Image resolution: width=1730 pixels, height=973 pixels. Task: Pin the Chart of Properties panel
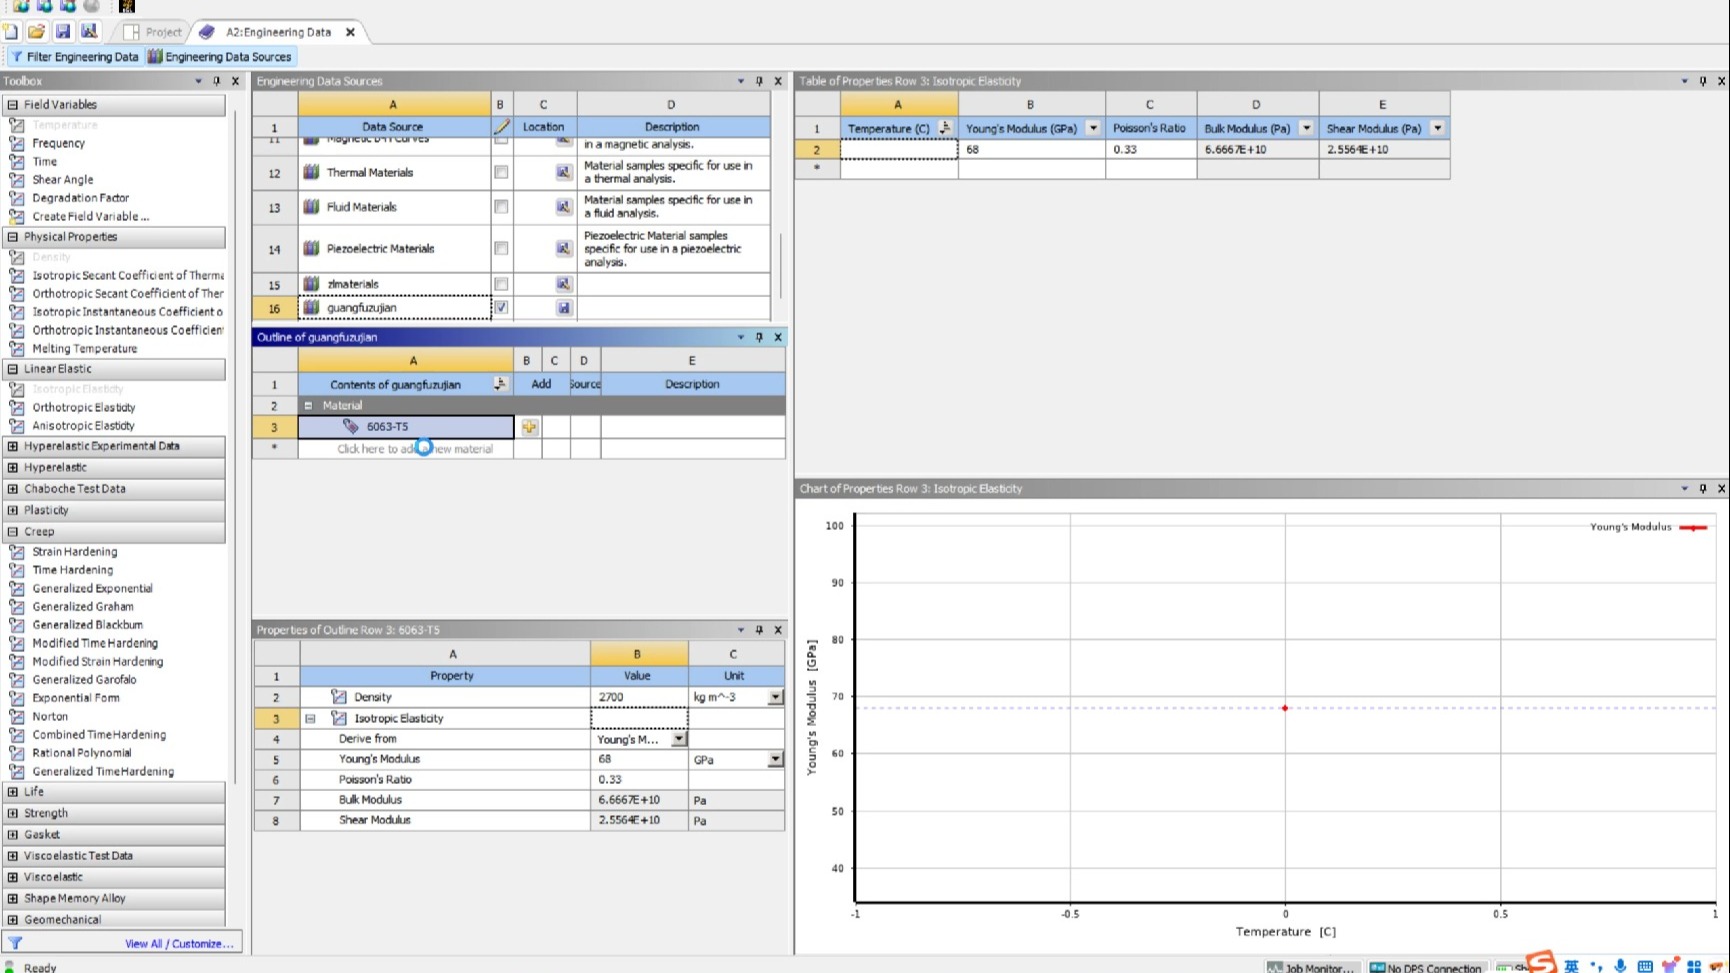1703,489
